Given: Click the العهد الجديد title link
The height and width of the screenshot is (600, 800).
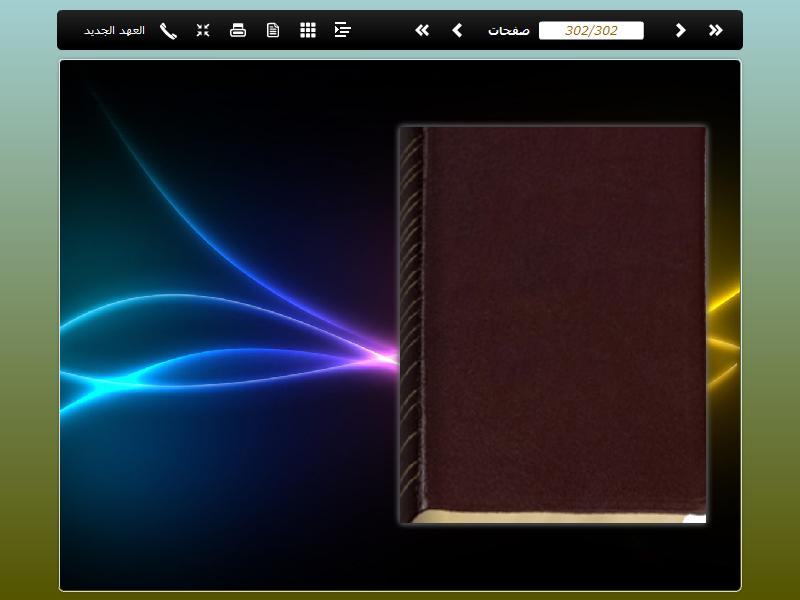Looking at the screenshot, I should pos(114,30).
